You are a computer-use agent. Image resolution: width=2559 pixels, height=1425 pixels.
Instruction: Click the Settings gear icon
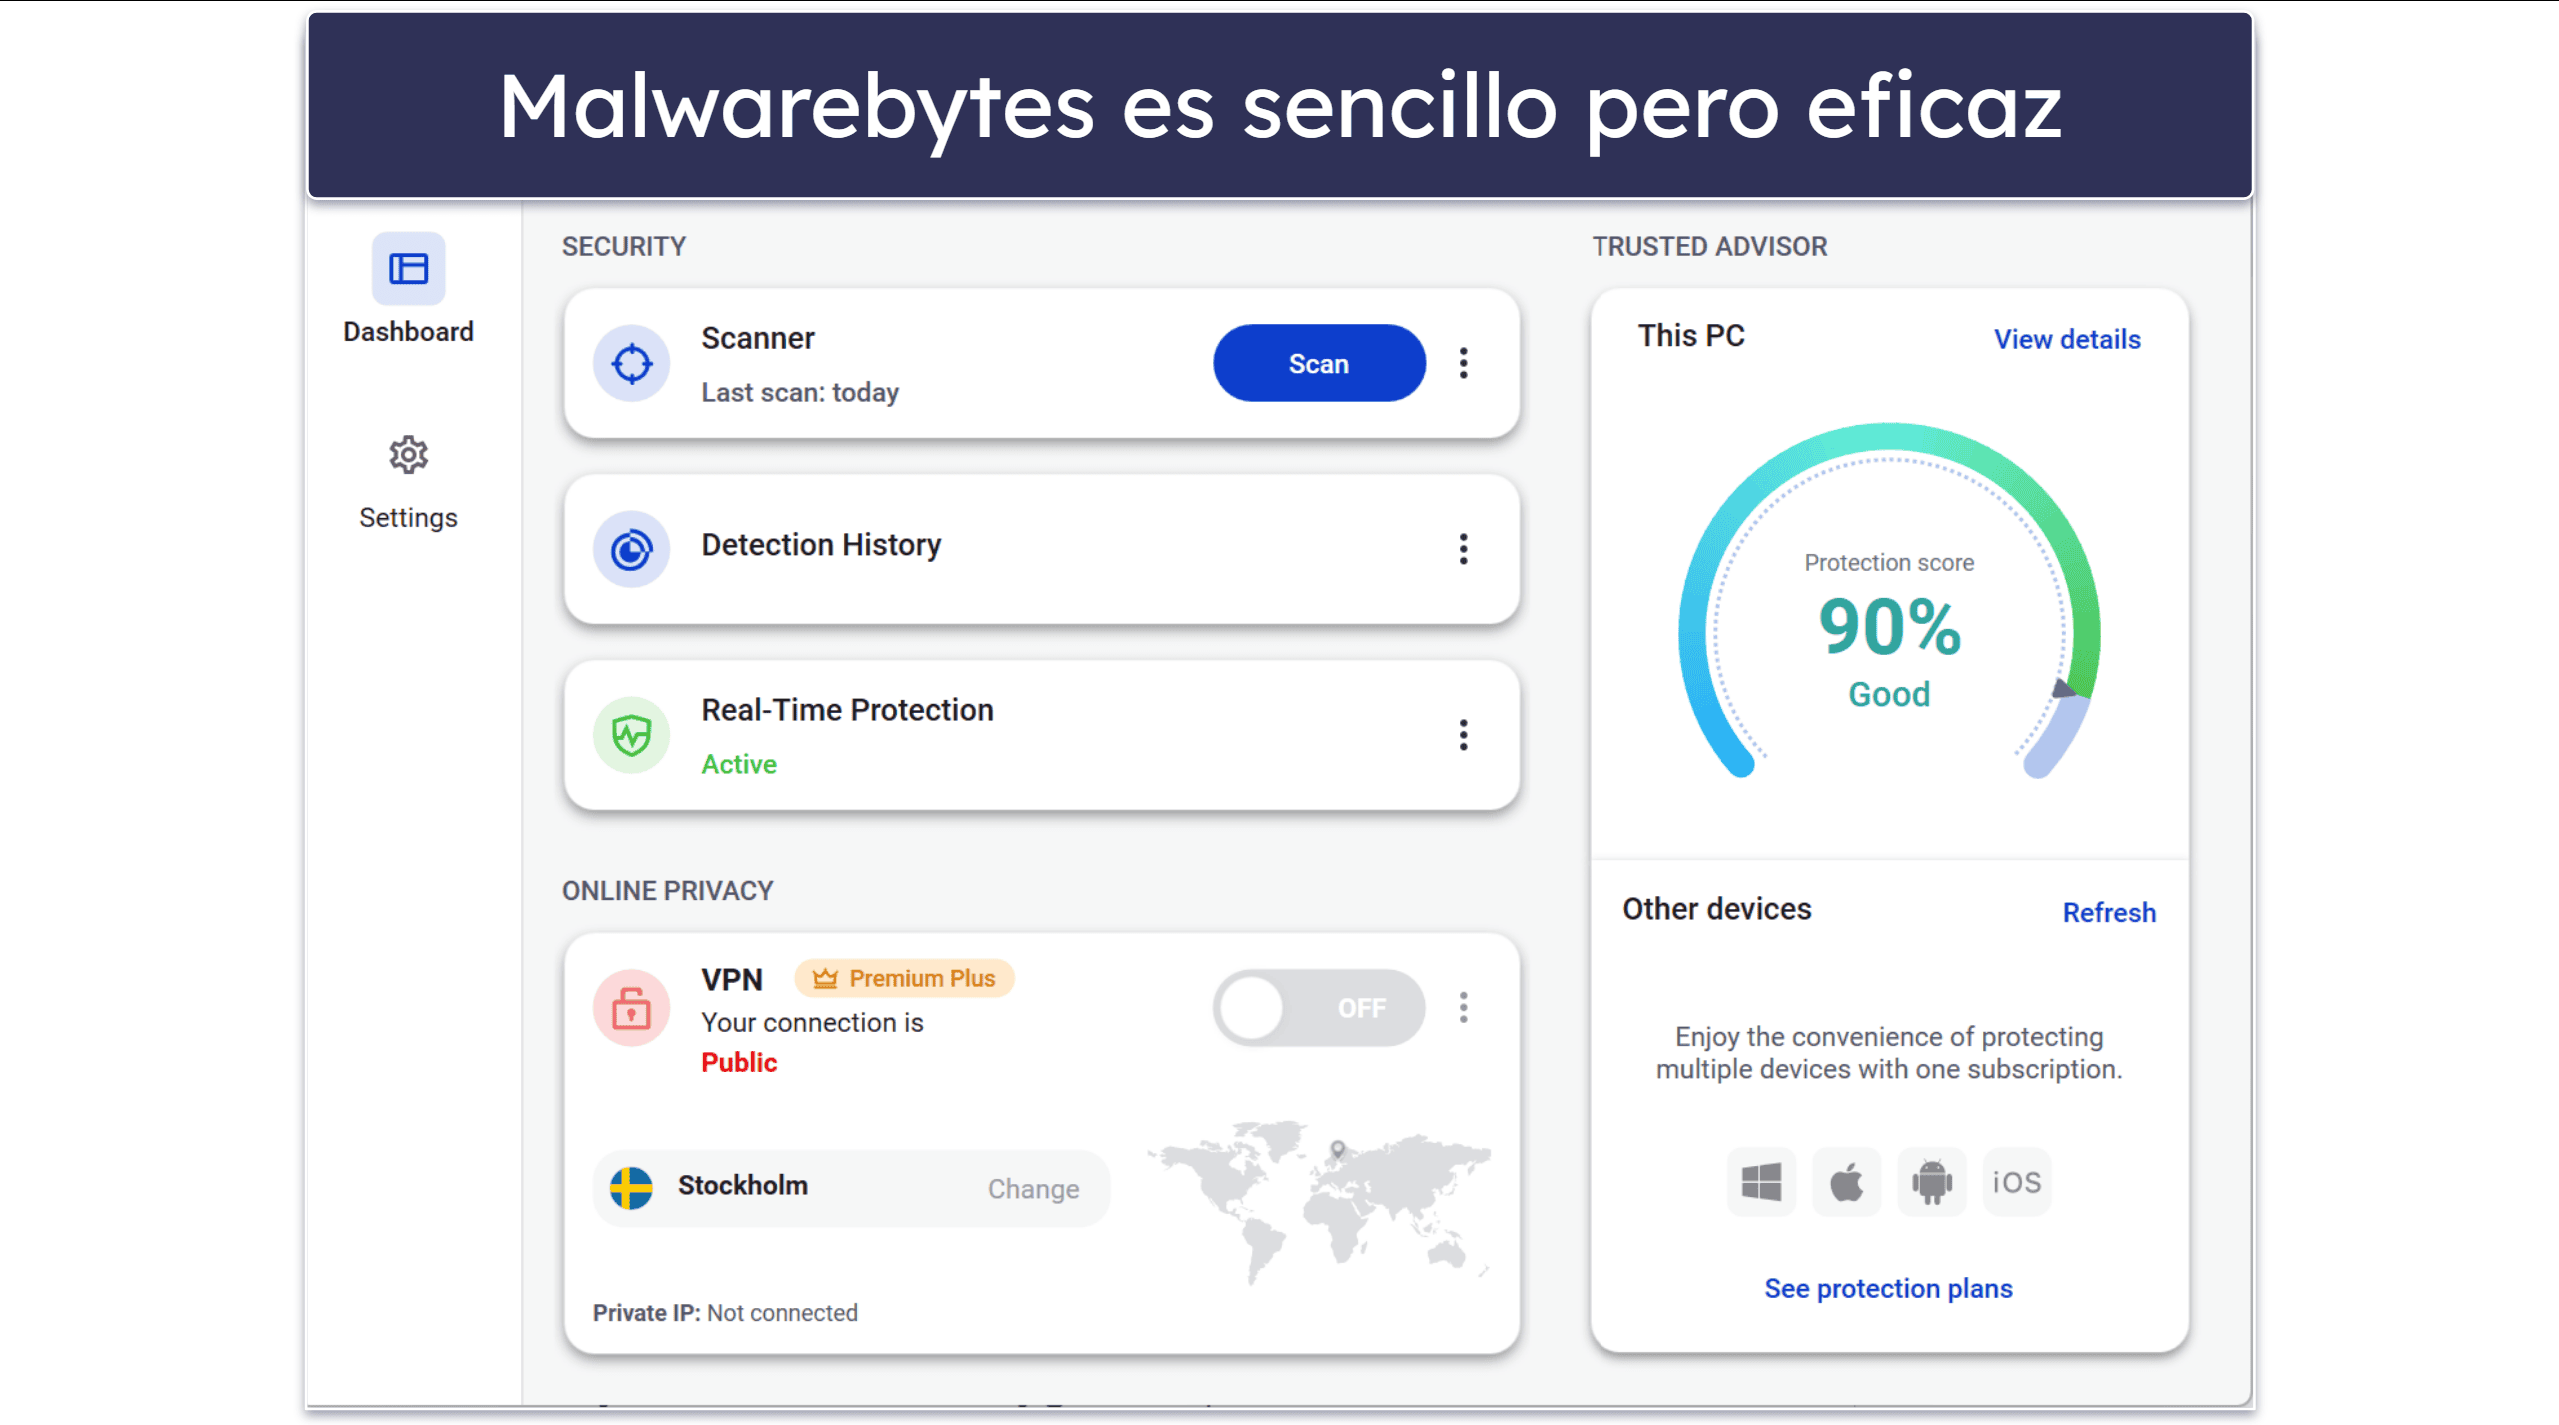pos(412,456)
